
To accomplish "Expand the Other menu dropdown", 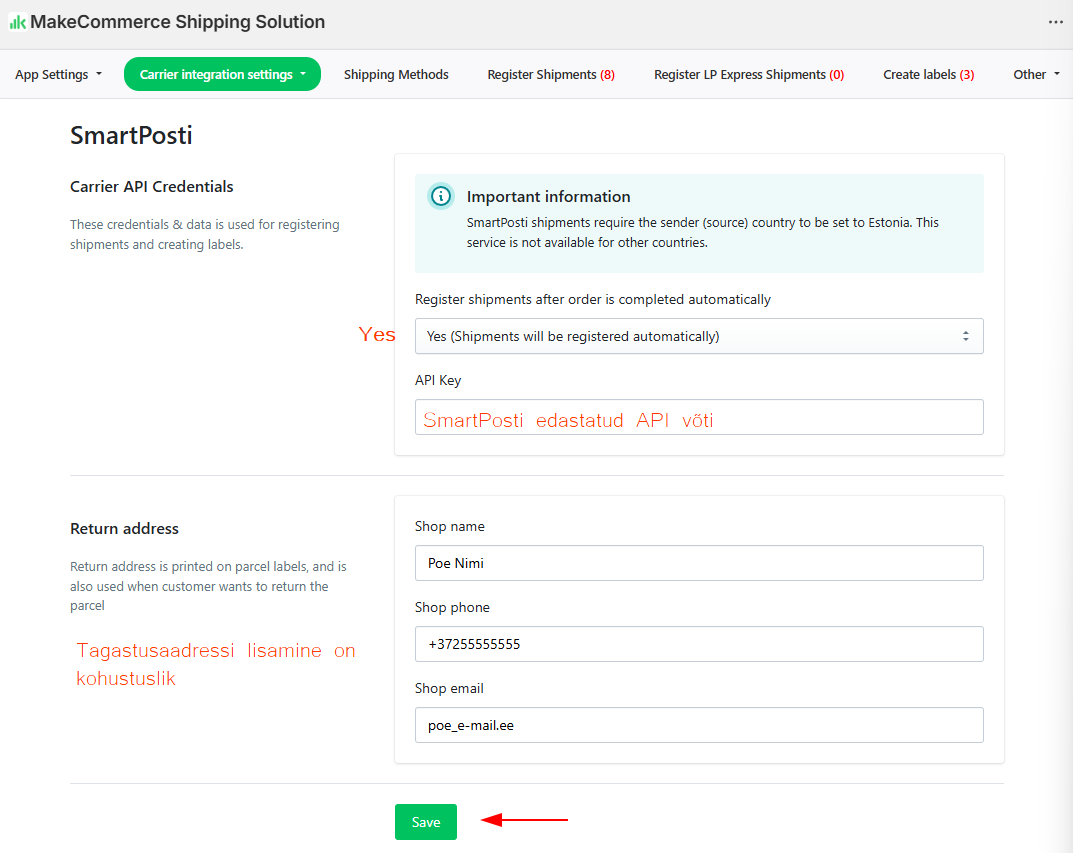I will pos(1036,75).
